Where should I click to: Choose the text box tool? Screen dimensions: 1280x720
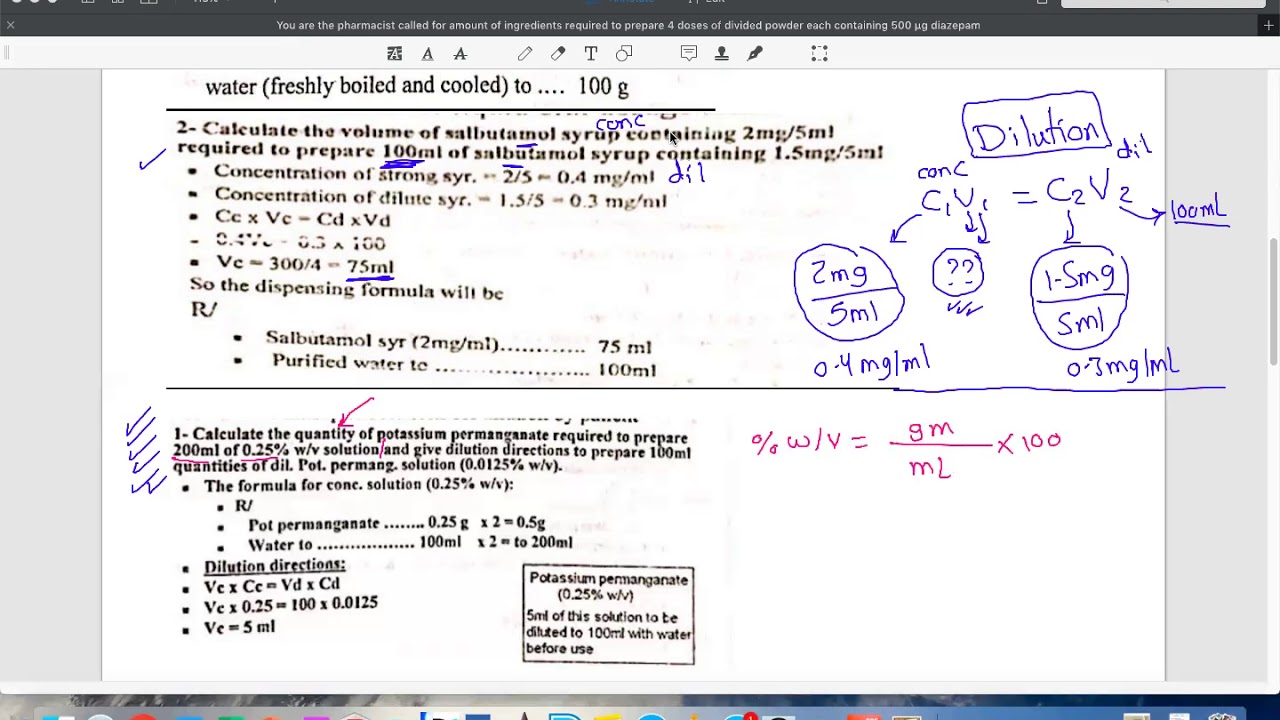(591, 54)
